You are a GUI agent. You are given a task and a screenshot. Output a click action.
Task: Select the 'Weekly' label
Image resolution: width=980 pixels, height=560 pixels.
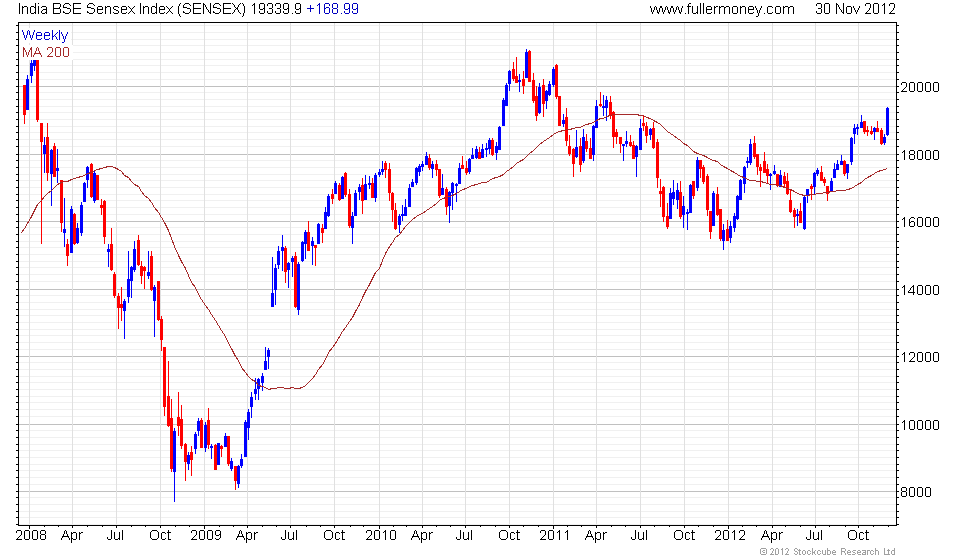[x=44, y=36]
